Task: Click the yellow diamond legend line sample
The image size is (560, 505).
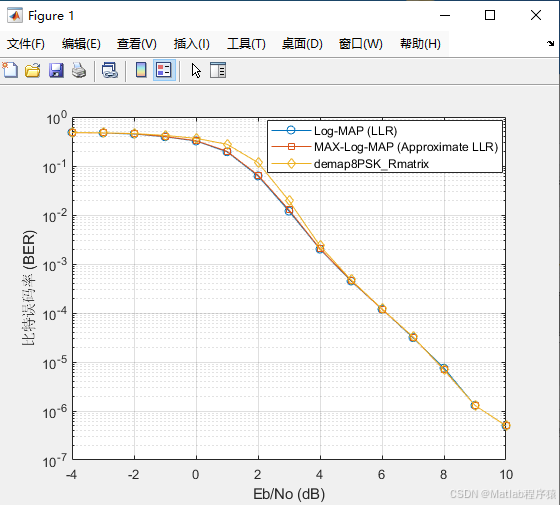Action: point(291,164)
